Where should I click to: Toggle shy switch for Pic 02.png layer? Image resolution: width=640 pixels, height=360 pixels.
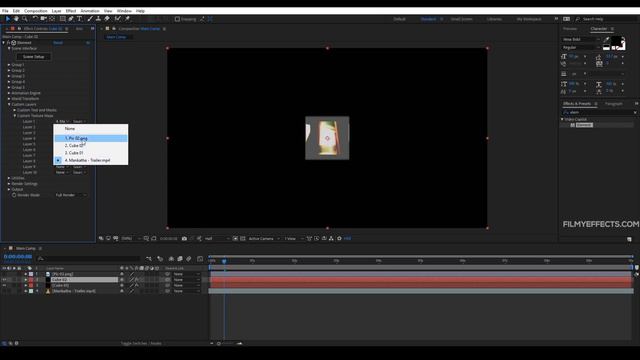122,274
